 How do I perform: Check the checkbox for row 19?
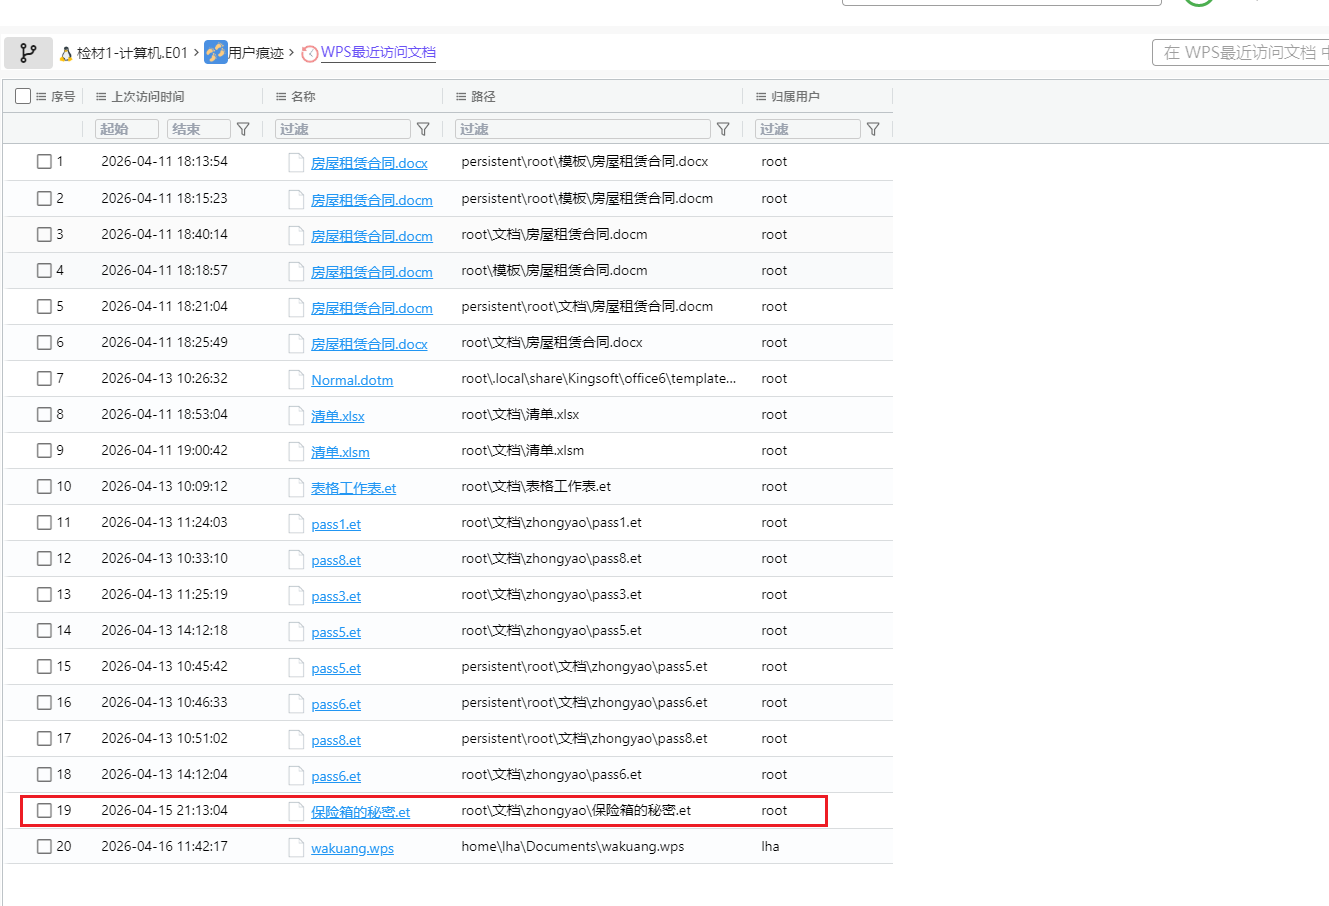click(x=44, y=810)
